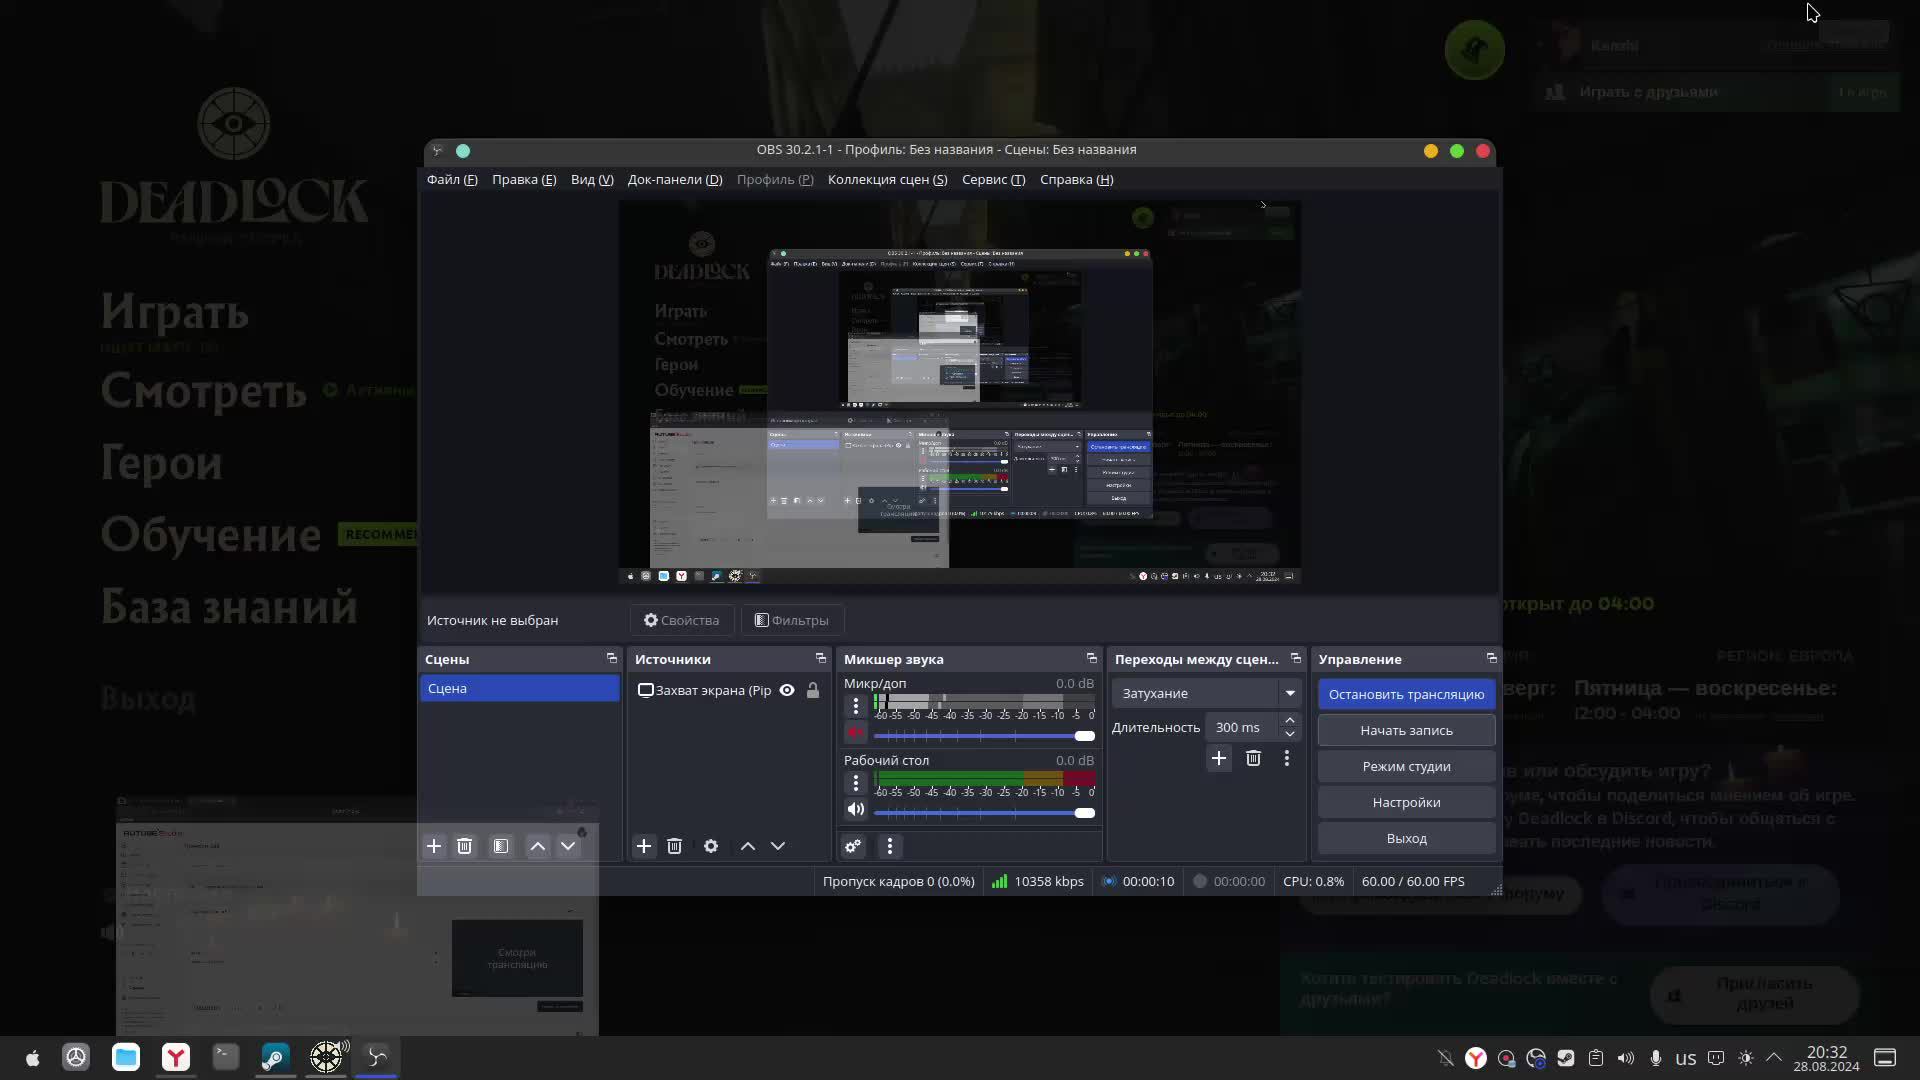Open clock showing 20:32 in taskbar
Viewport: 1920px width, 1080px height.
(x=1826, y=1058)
